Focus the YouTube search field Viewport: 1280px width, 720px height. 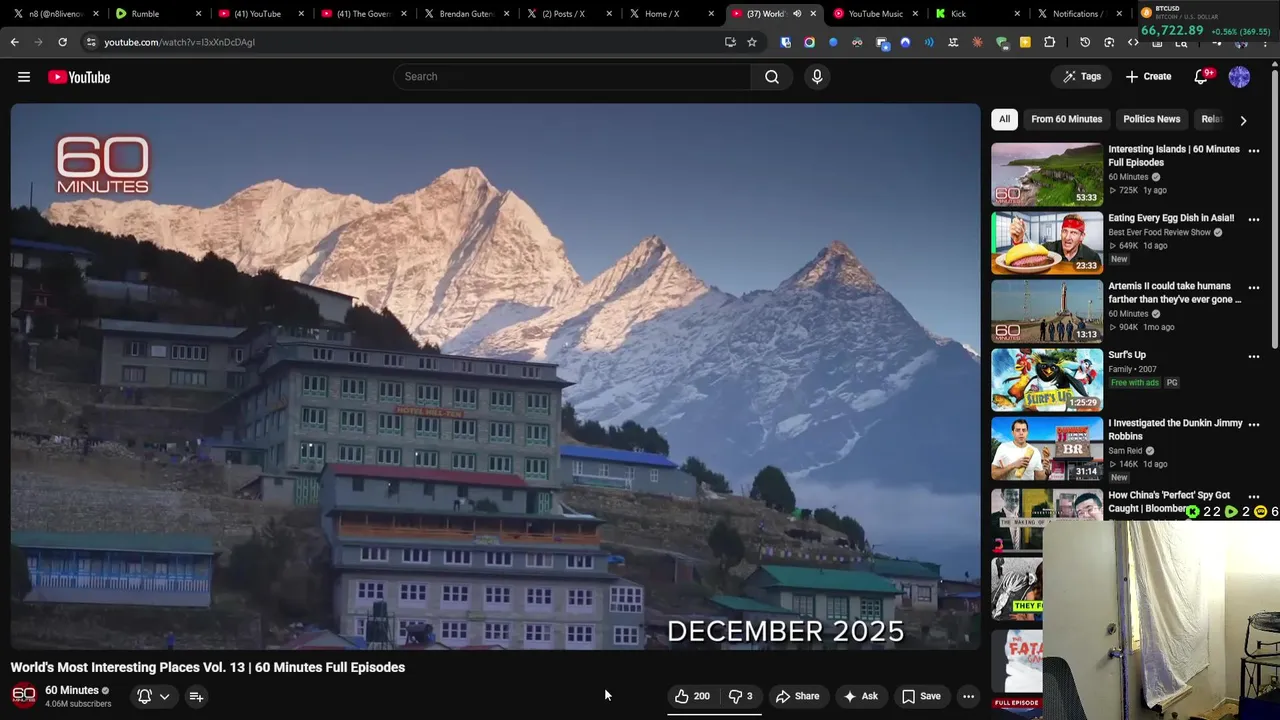[572, 77]
